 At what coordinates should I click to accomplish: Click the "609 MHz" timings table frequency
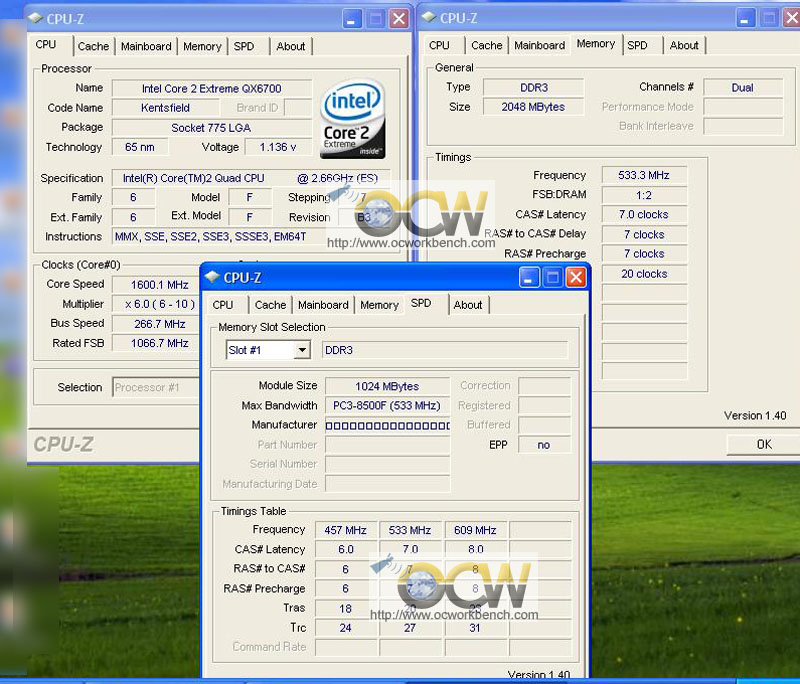pos(476,530)
